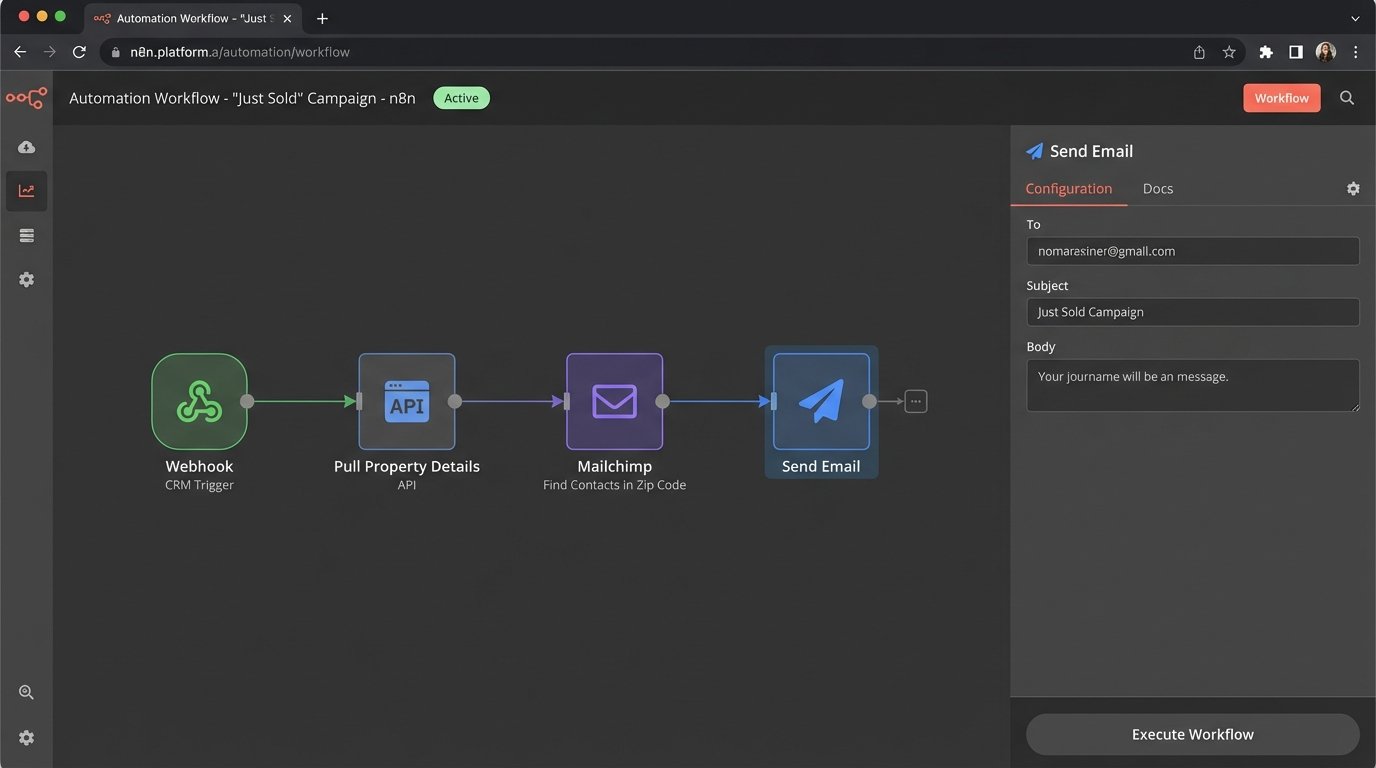Select the Webhook CRM Trigger node
This screenshot has height=768, width=1376.
tap(199, 402)
